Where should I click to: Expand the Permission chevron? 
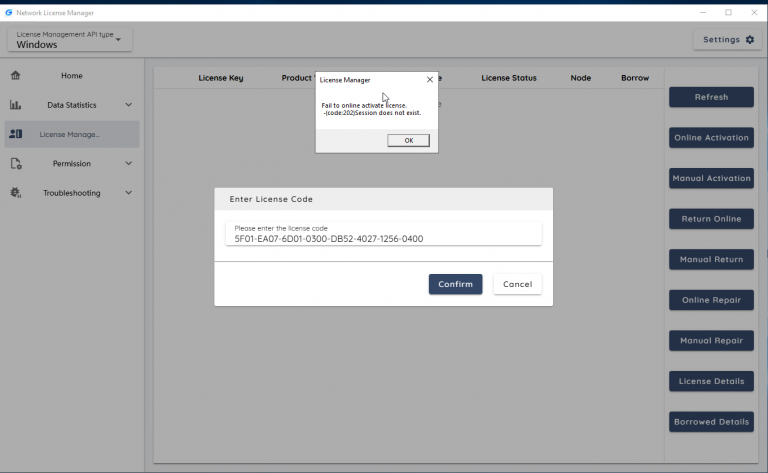pos(128,164)
